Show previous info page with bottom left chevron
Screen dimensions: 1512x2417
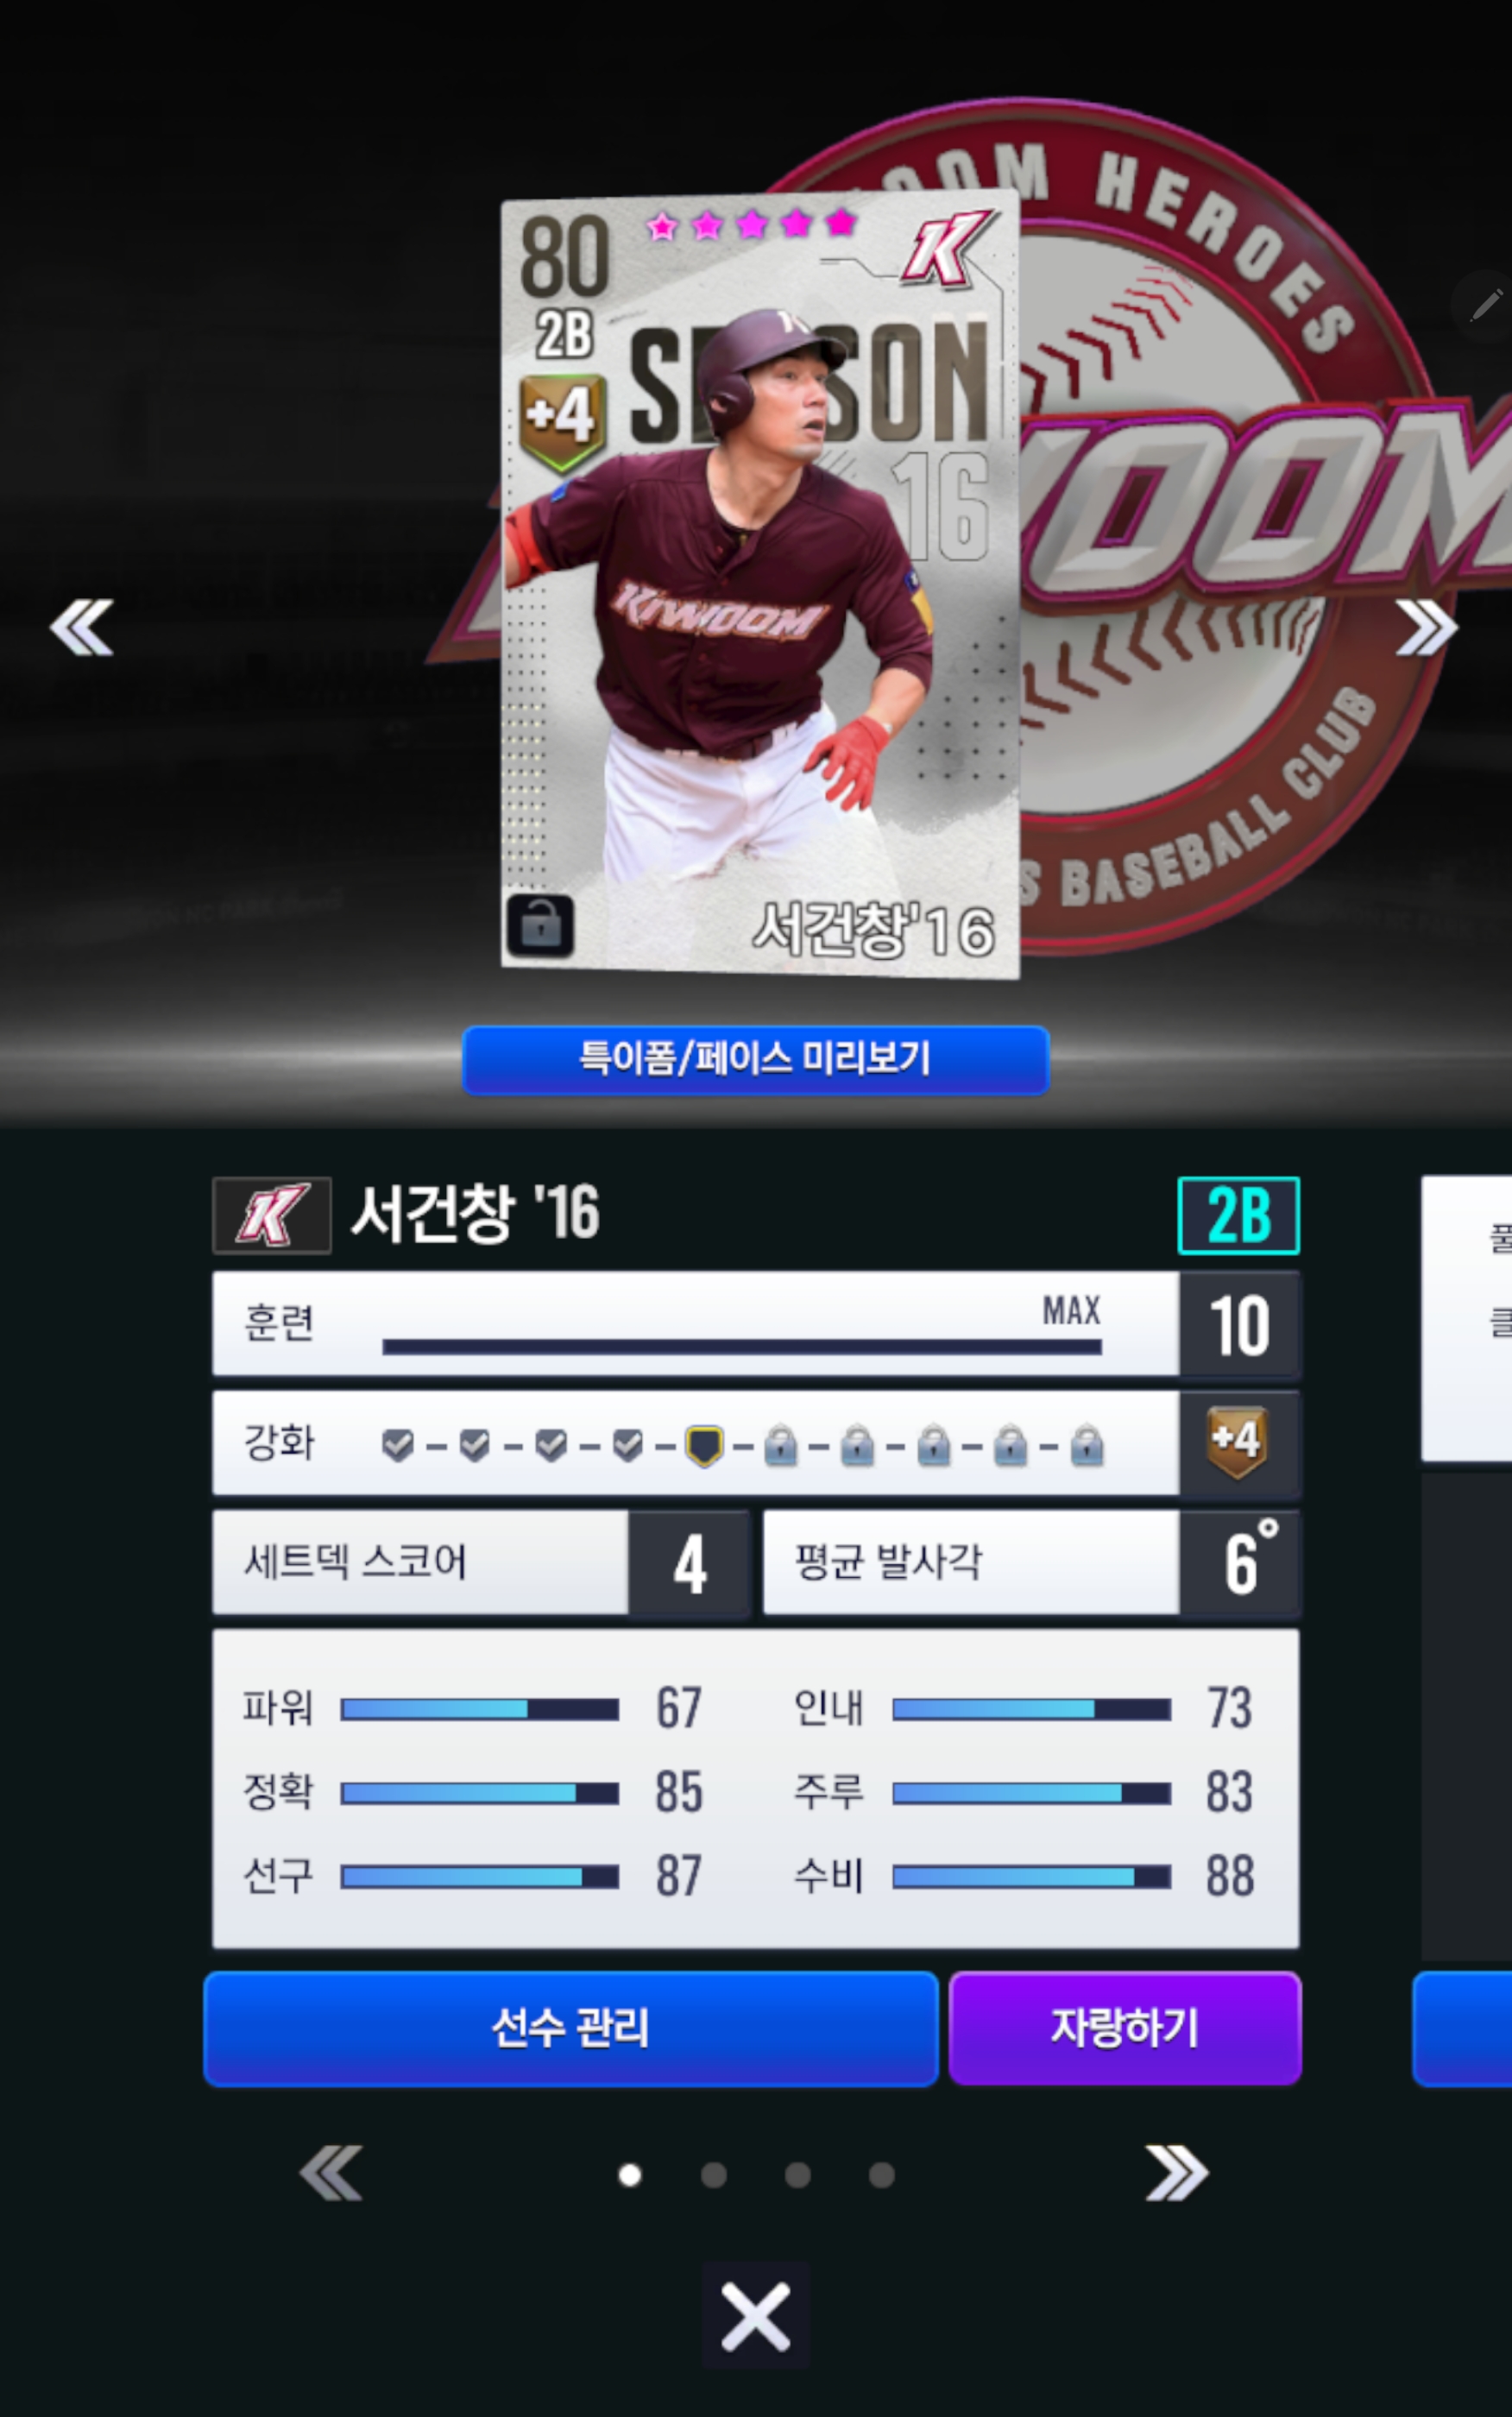pos(331,2174)
